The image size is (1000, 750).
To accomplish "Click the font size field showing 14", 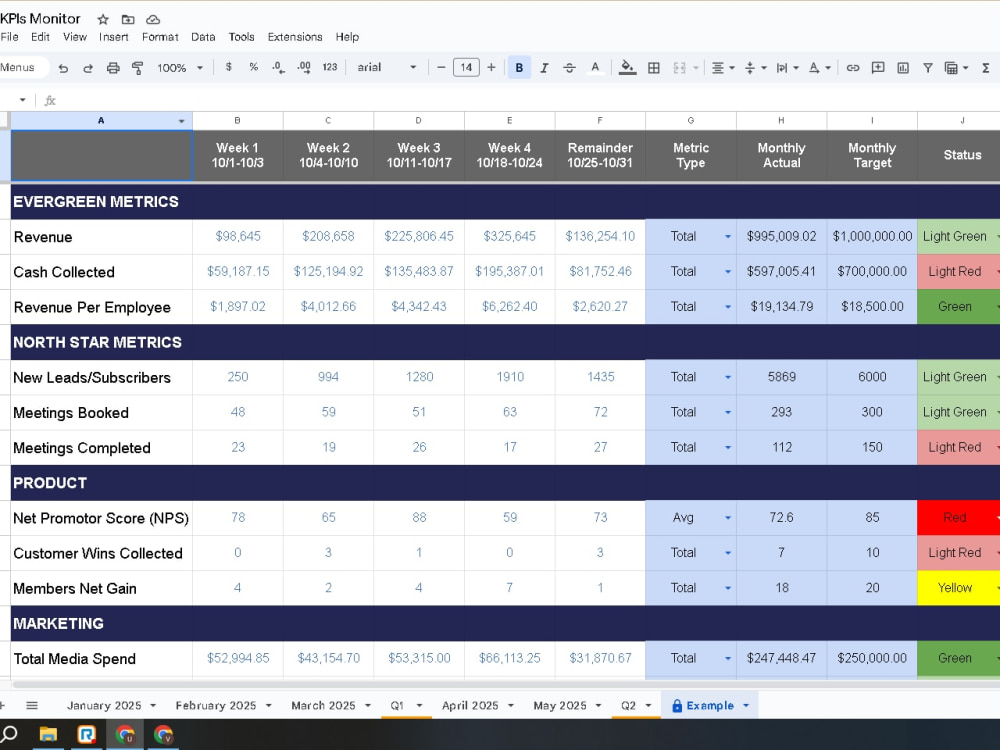I will click(466, 67).
